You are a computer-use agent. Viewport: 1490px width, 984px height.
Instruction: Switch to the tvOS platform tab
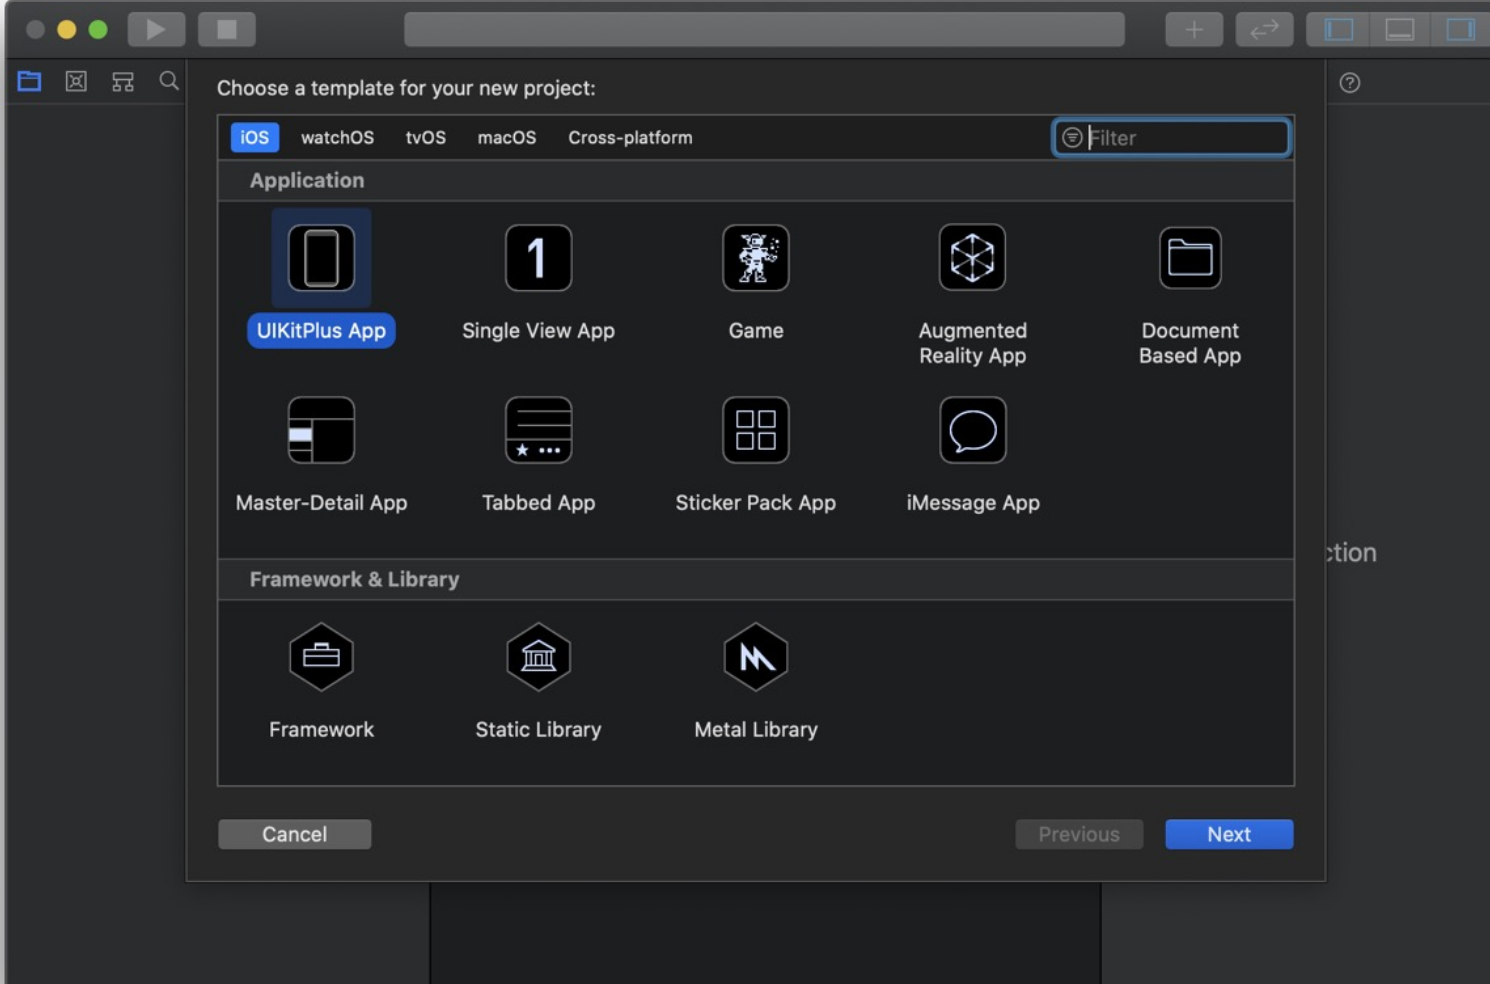click(425, 138)
